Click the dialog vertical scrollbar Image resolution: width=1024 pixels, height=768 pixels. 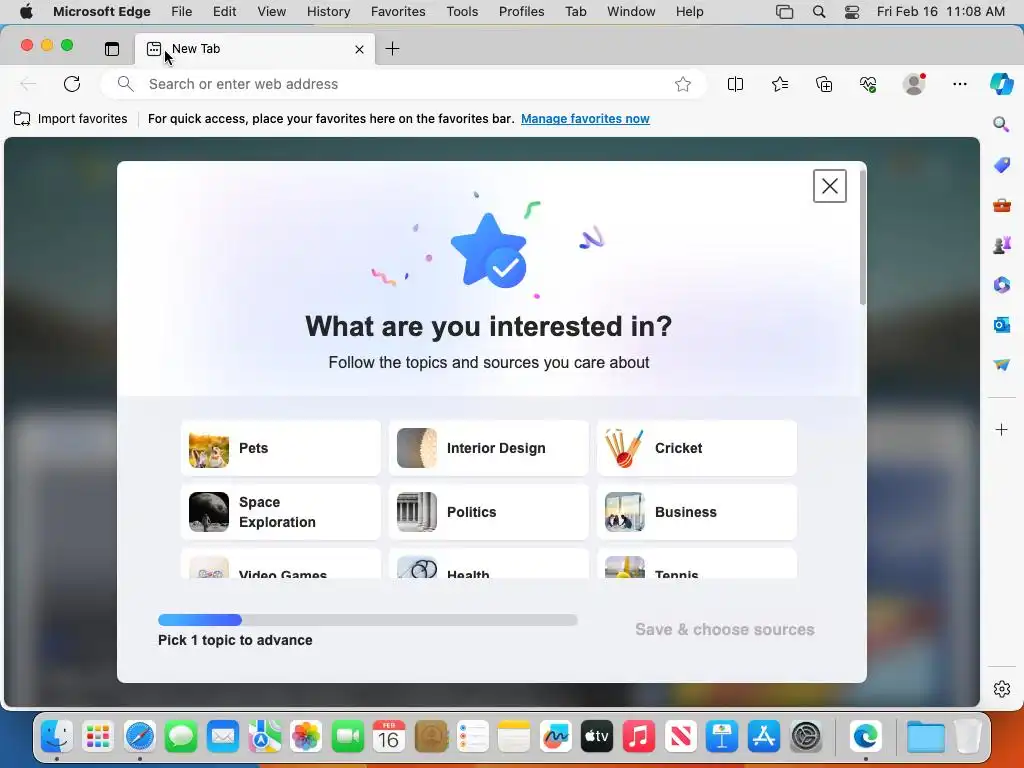[x=863, y=238]
